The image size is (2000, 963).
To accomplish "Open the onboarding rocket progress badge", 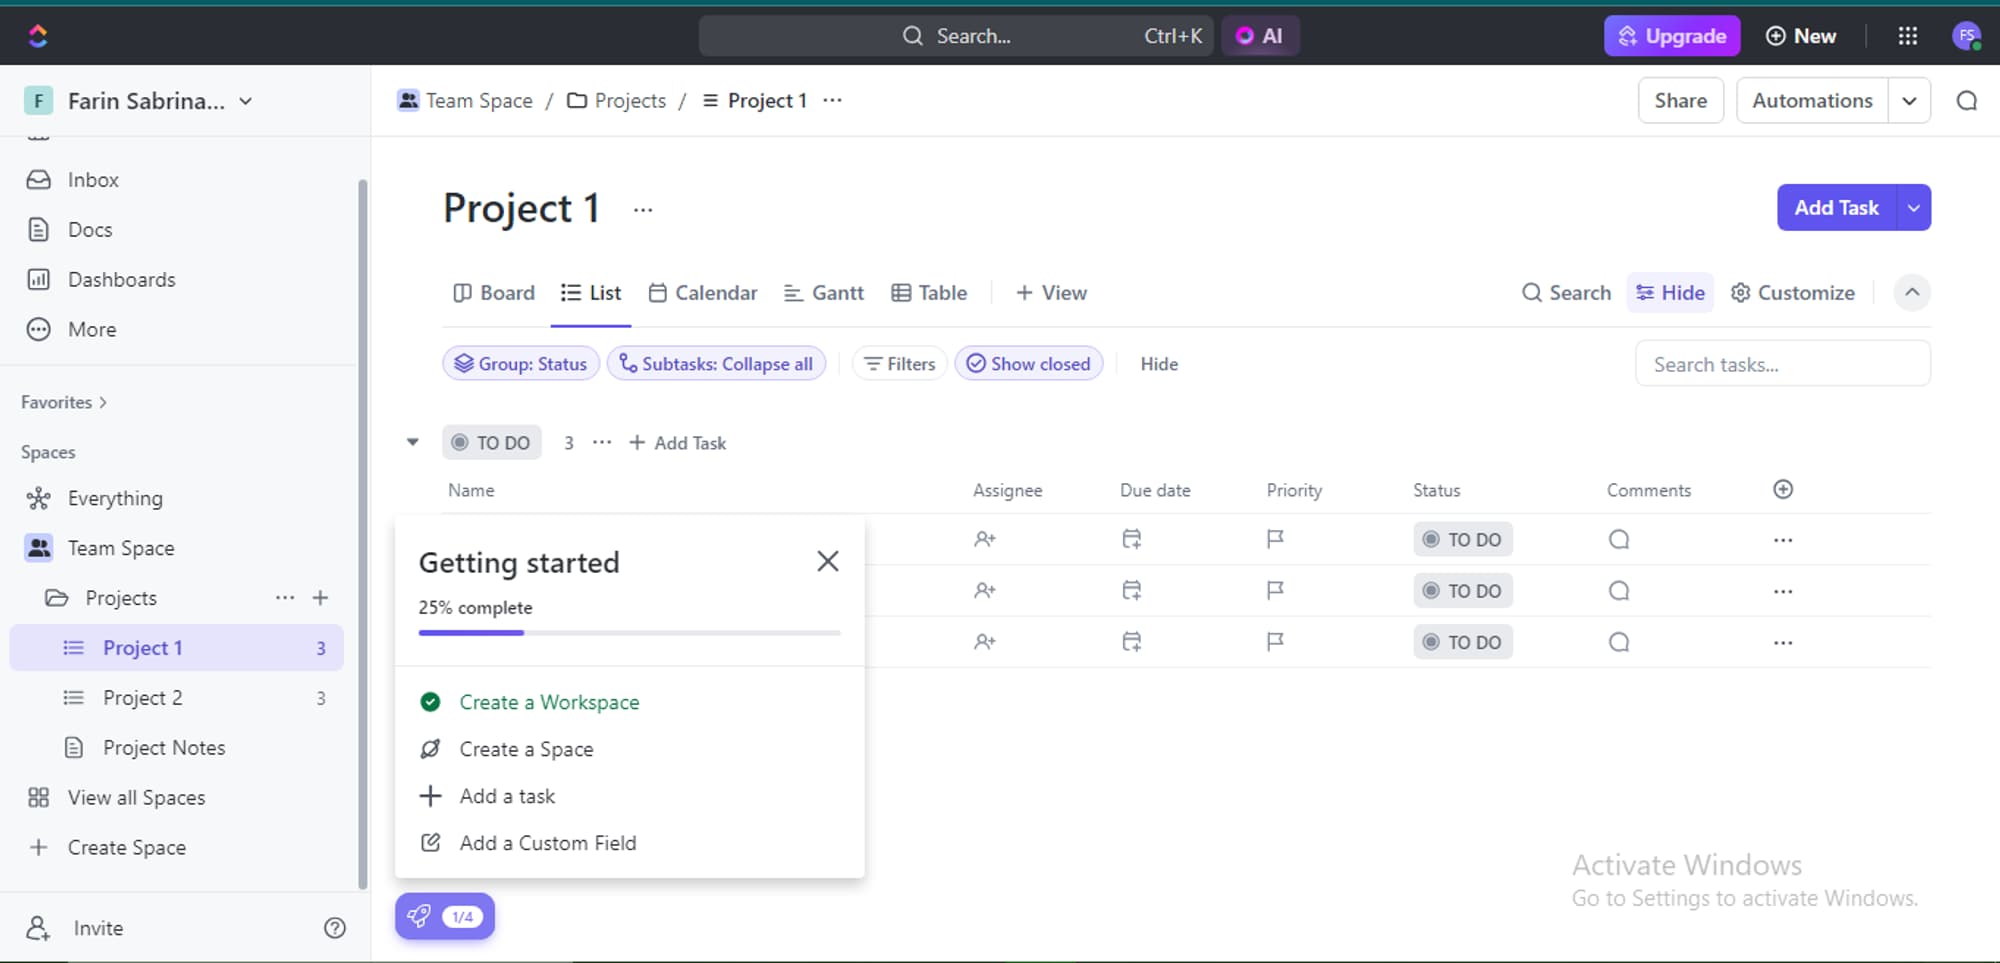I will pos(444,915).
